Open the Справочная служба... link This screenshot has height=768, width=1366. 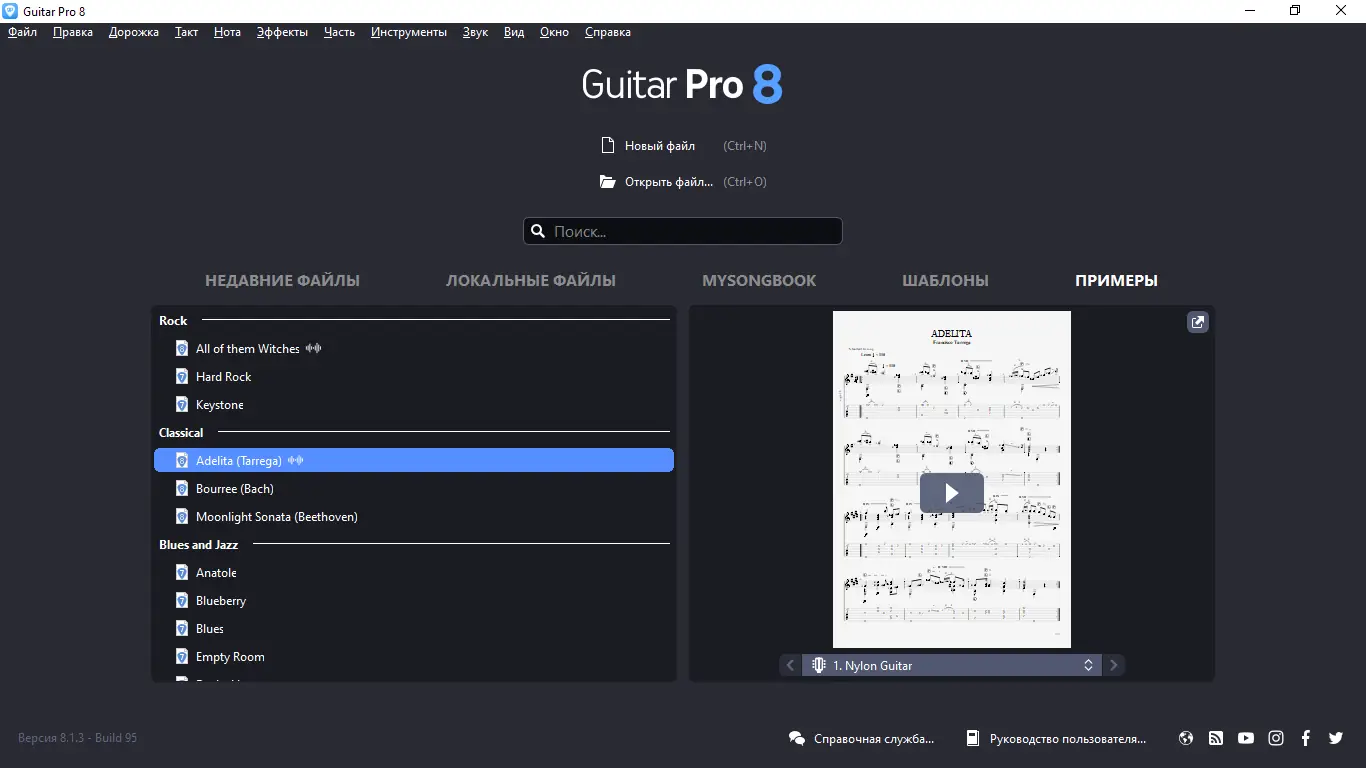(x=874, y=739)
